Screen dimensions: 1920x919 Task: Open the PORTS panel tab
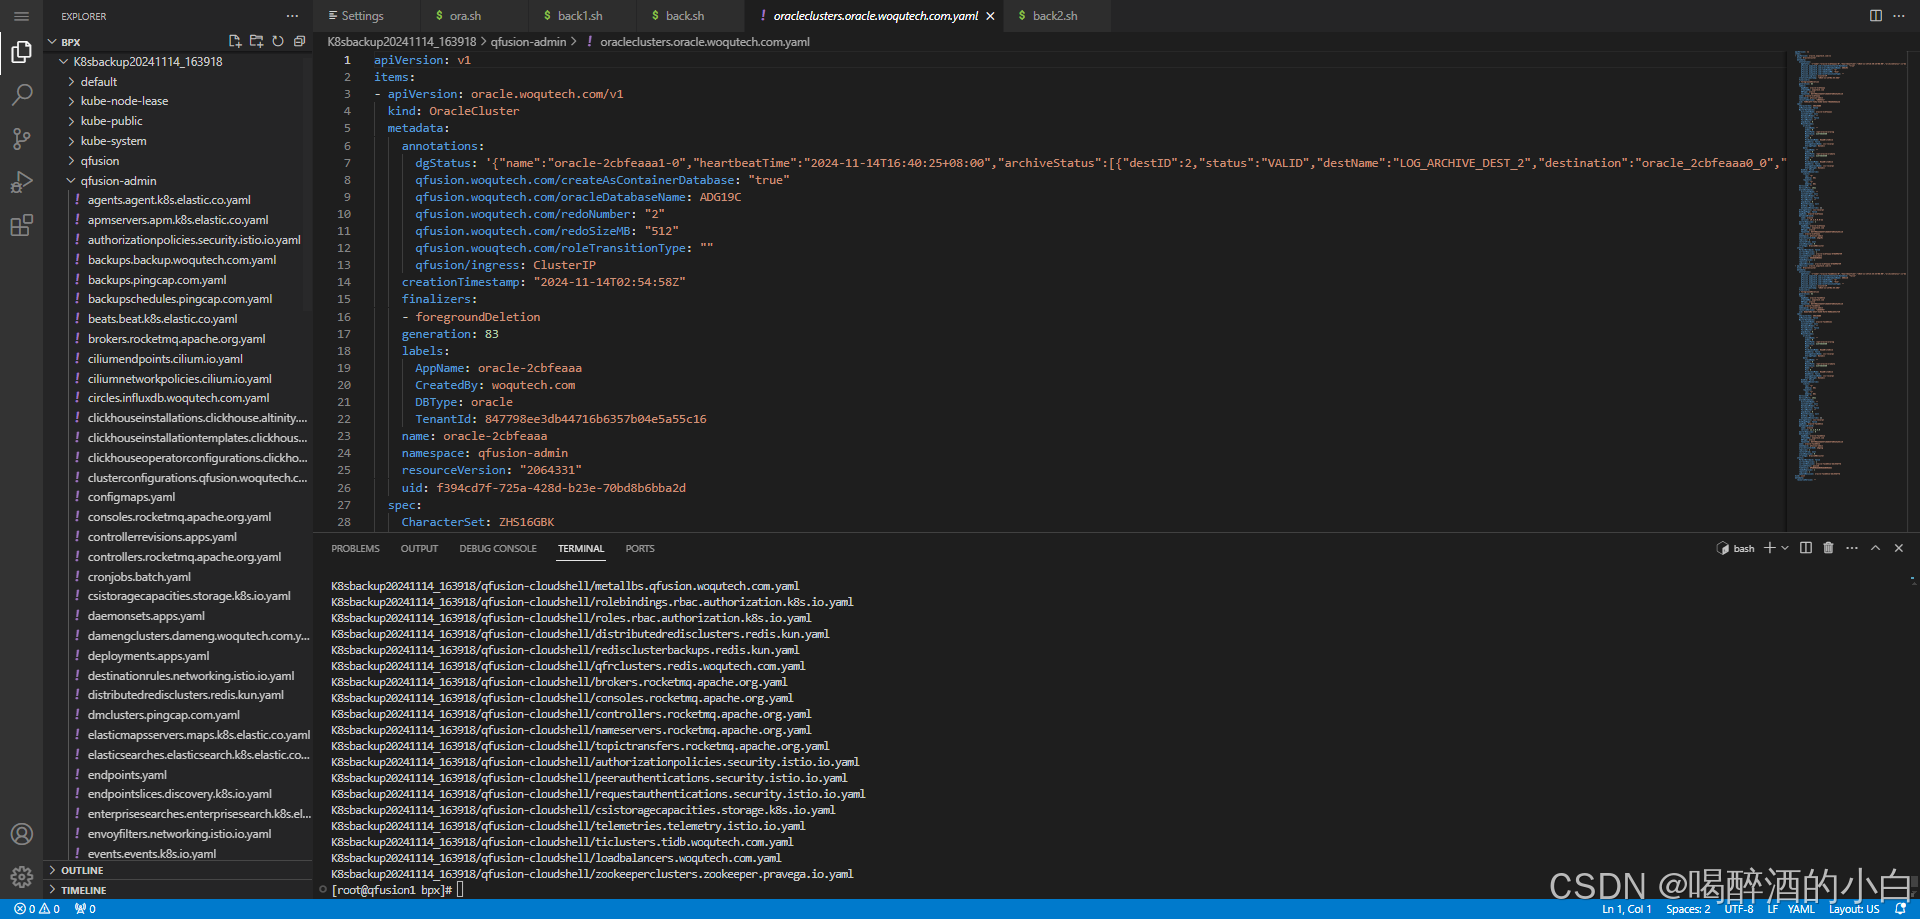click(x=640, y=549)
